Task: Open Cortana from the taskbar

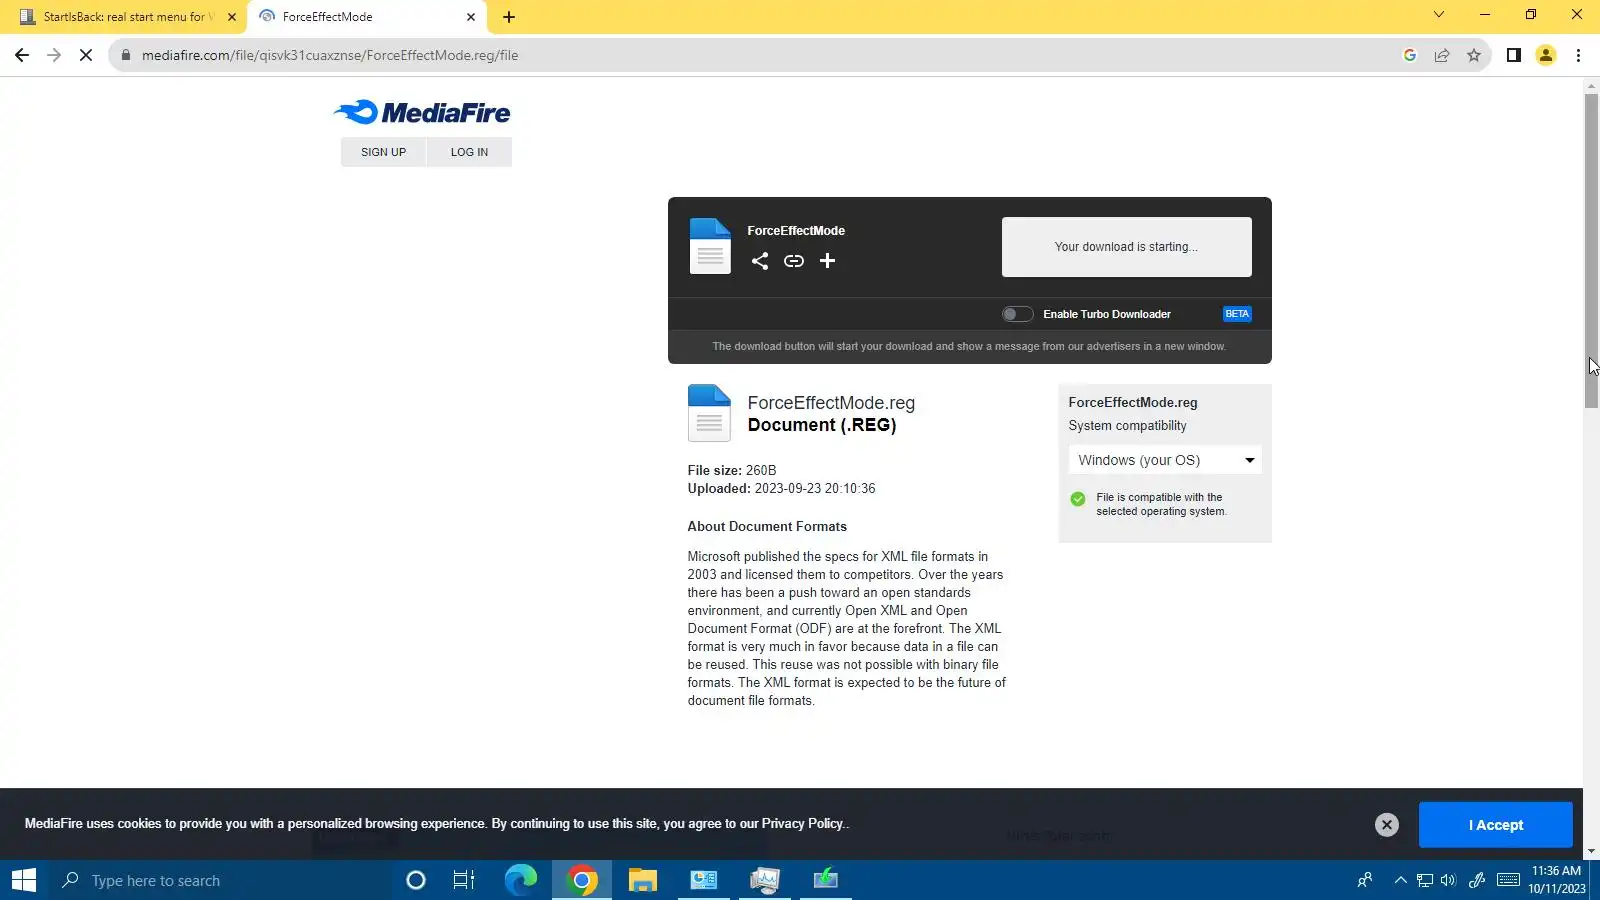Action: click(x=416, y=880)
